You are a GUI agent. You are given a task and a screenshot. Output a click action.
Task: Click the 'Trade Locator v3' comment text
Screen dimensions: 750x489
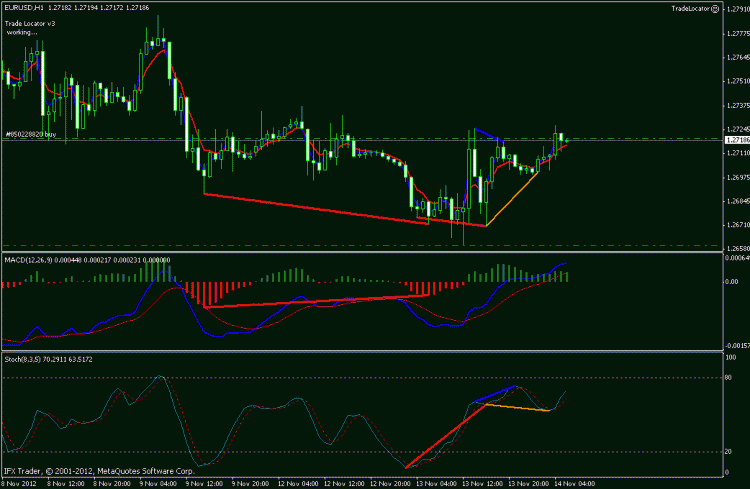pos(30,23)
